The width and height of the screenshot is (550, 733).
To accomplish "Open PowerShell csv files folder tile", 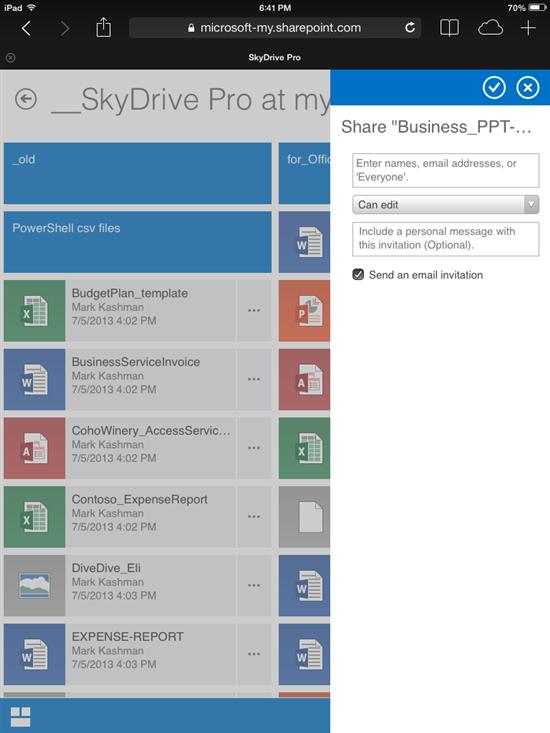I will pyautogui.click(x=137, y=242).
